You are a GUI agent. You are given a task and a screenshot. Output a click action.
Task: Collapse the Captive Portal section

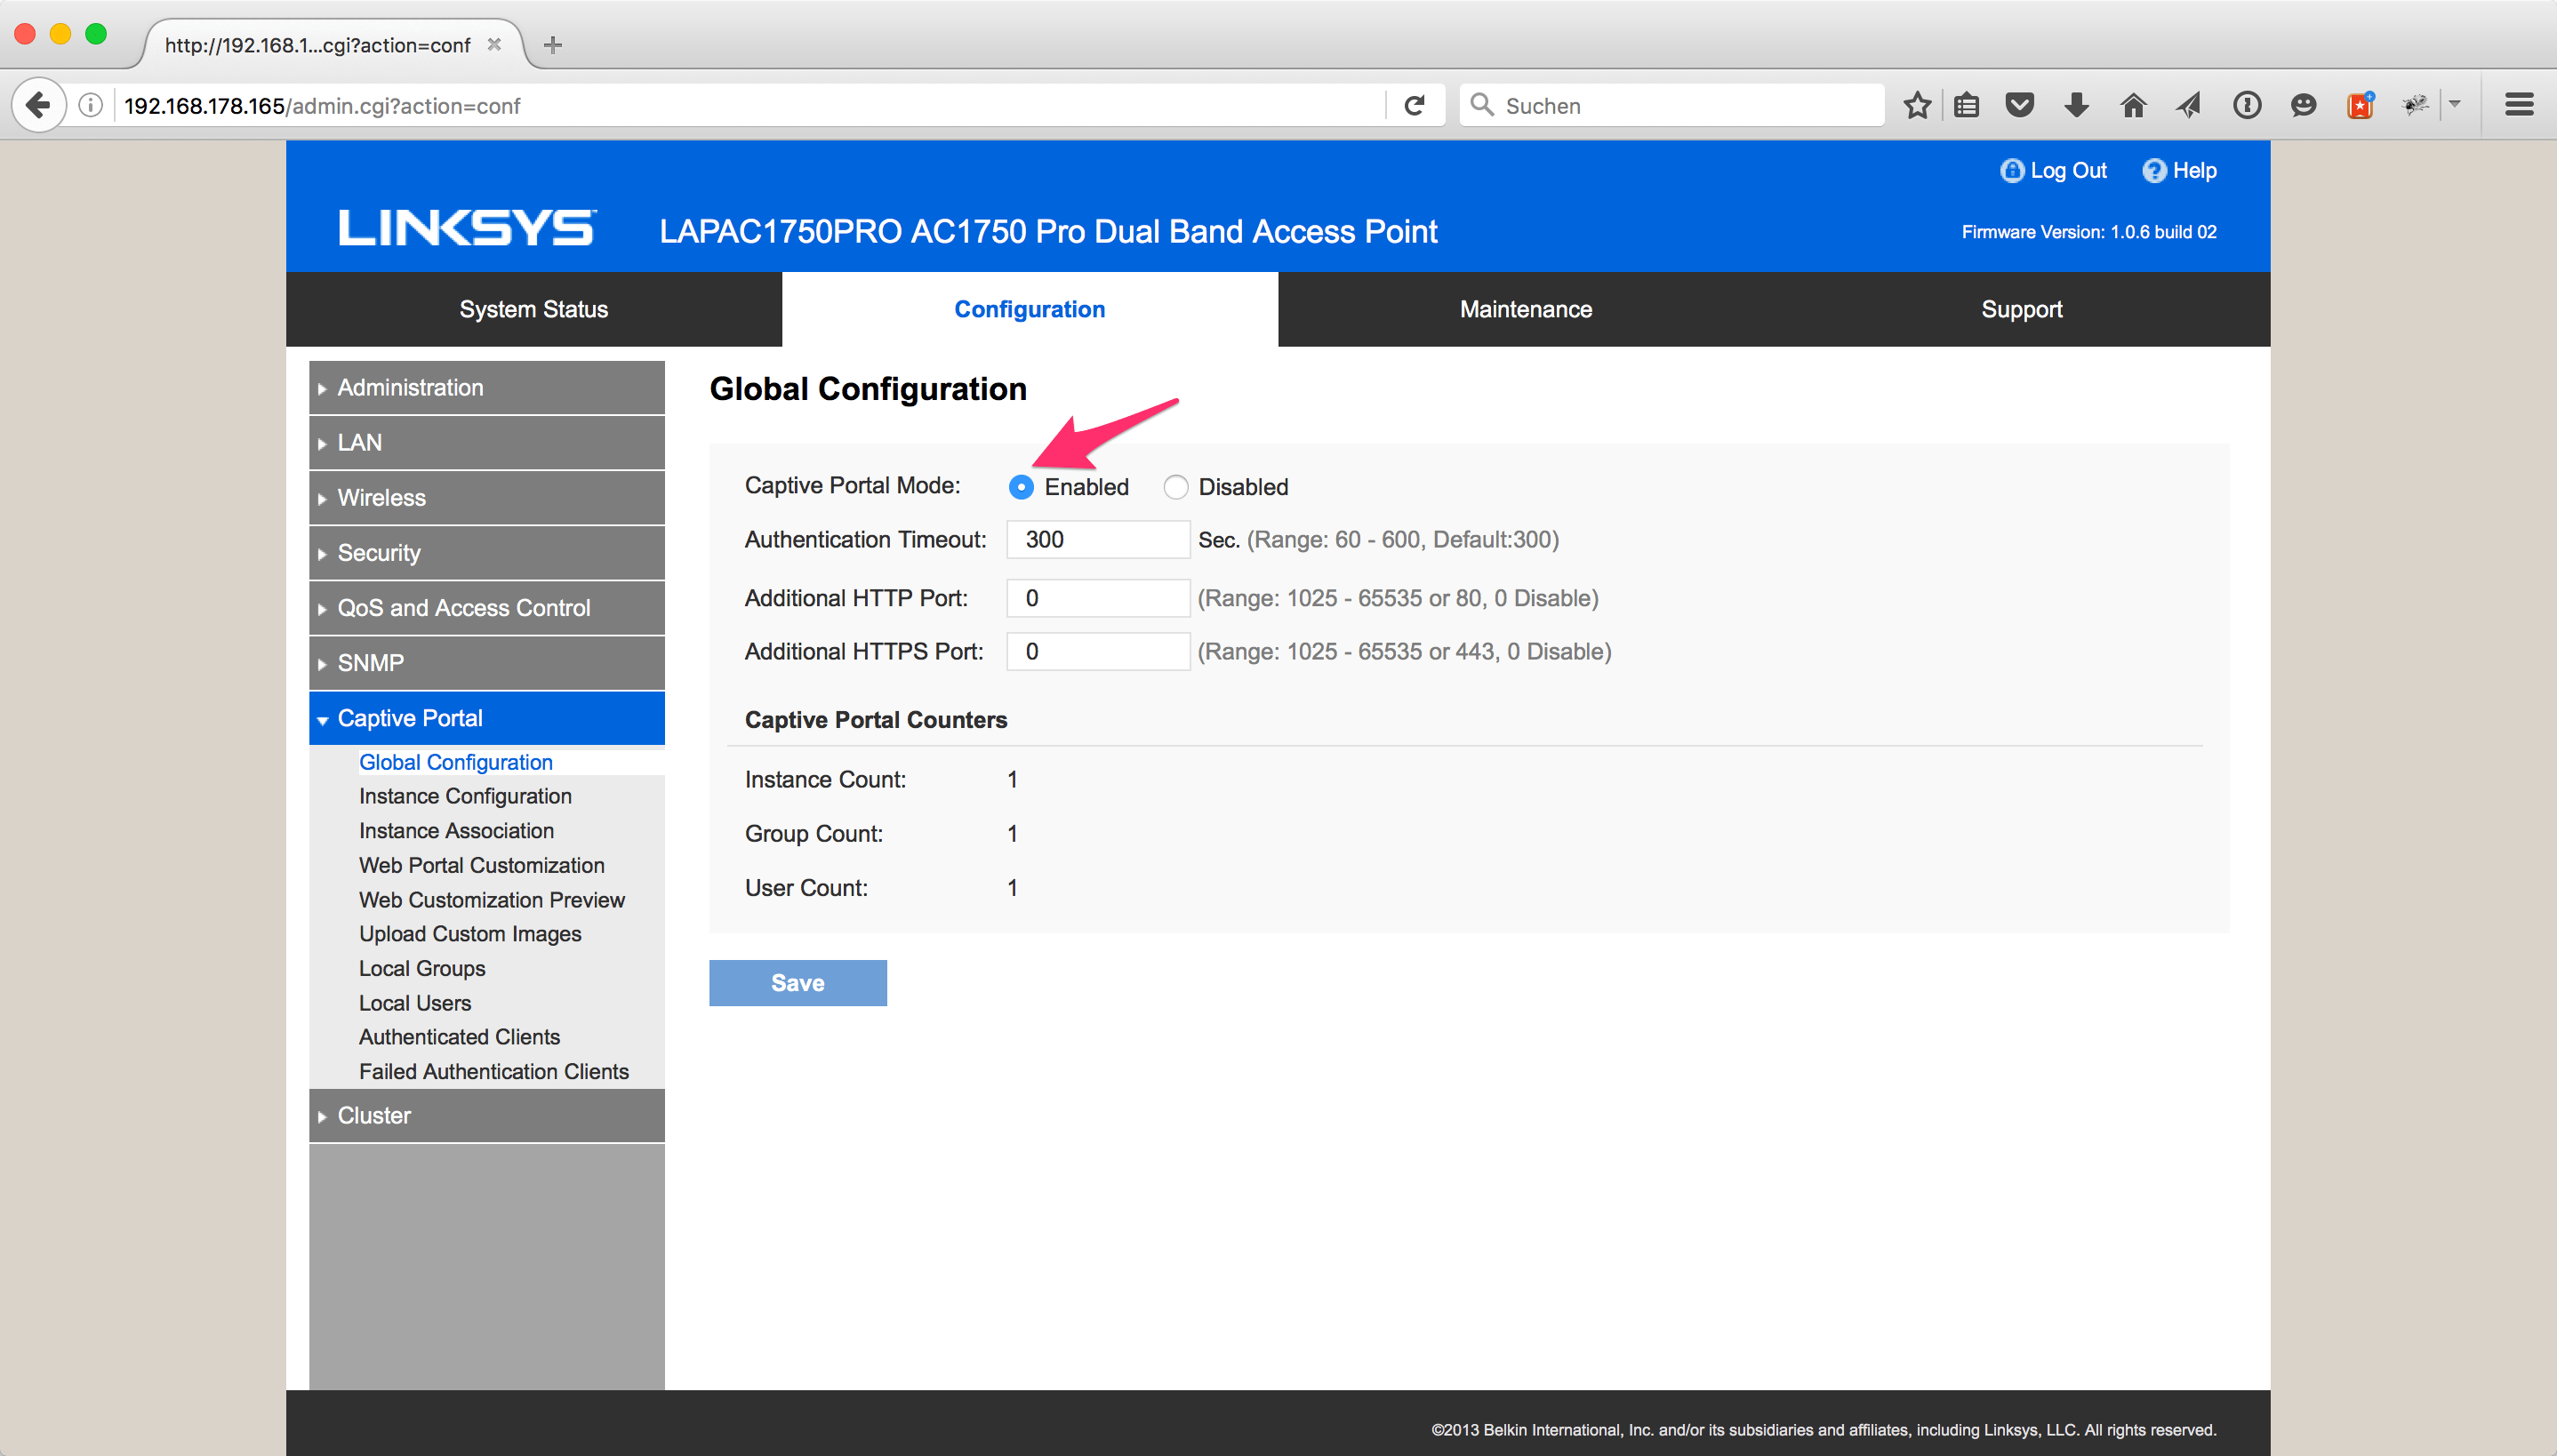487,718
